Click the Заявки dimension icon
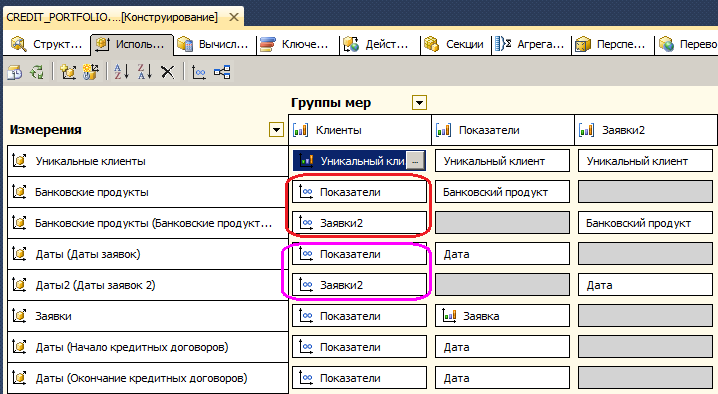Viewport: 718px width, 394px height. point(19,316)
